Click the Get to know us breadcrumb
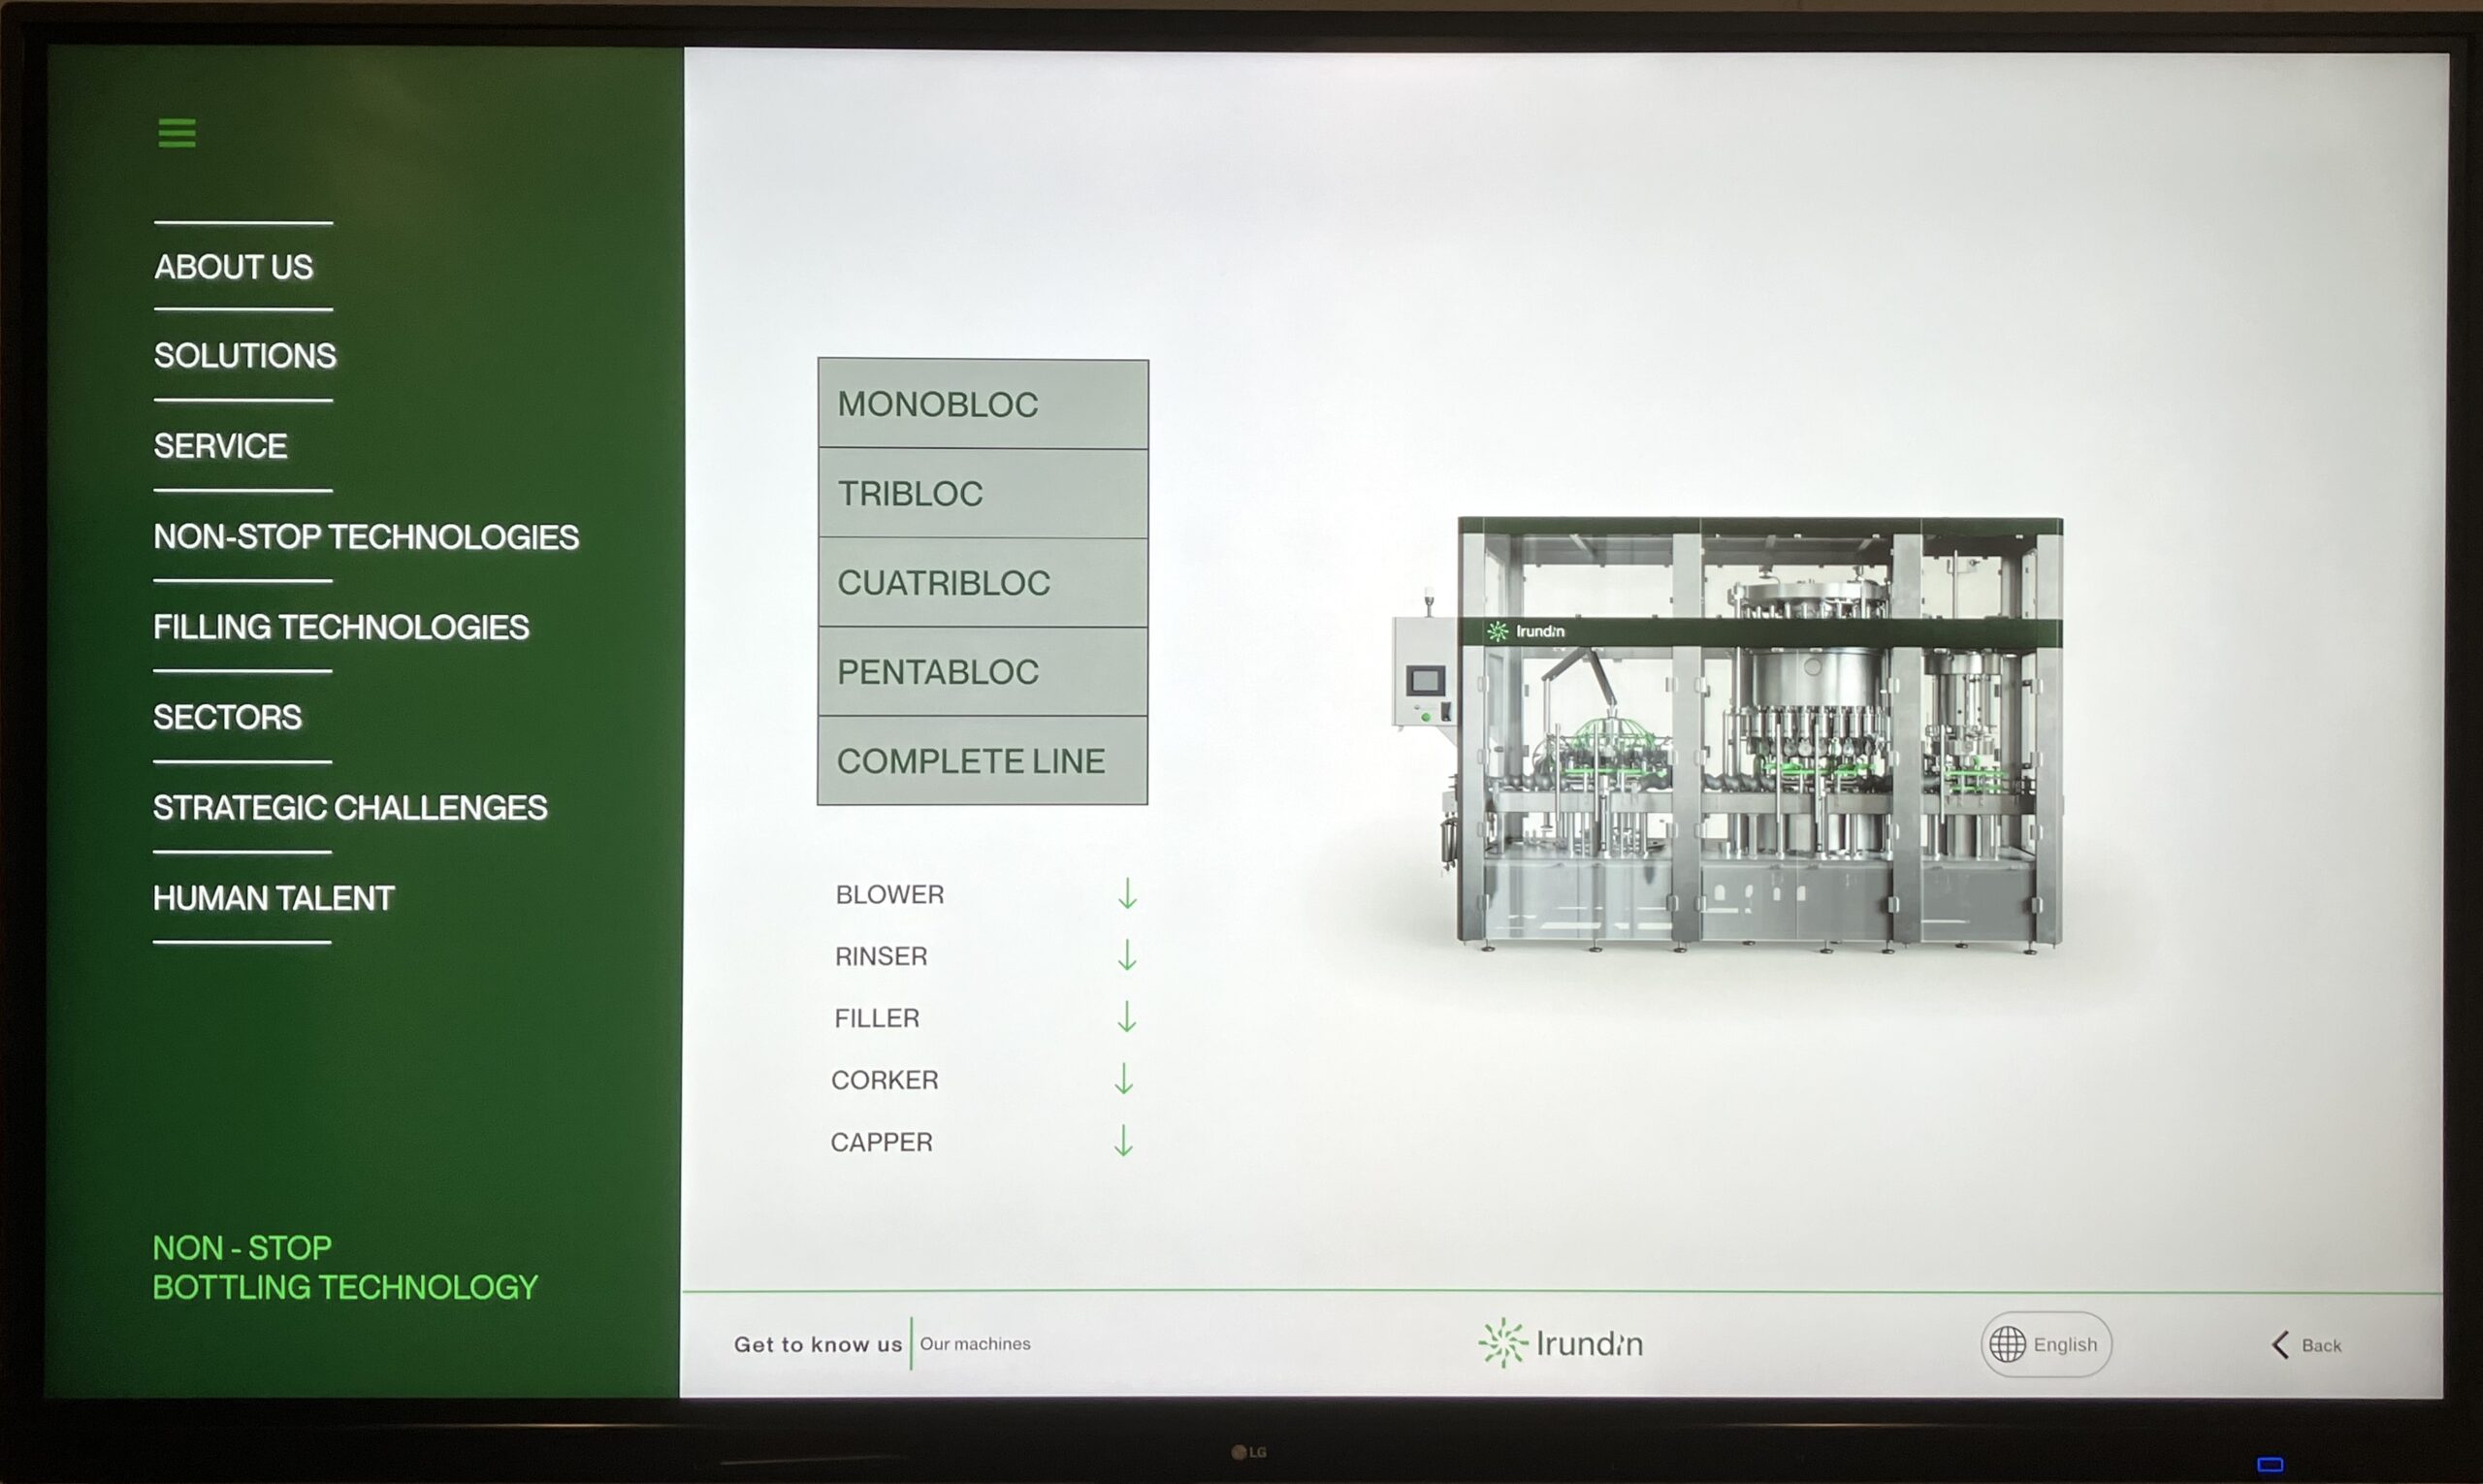Screen dimensions: 2483x1484 818,1344
